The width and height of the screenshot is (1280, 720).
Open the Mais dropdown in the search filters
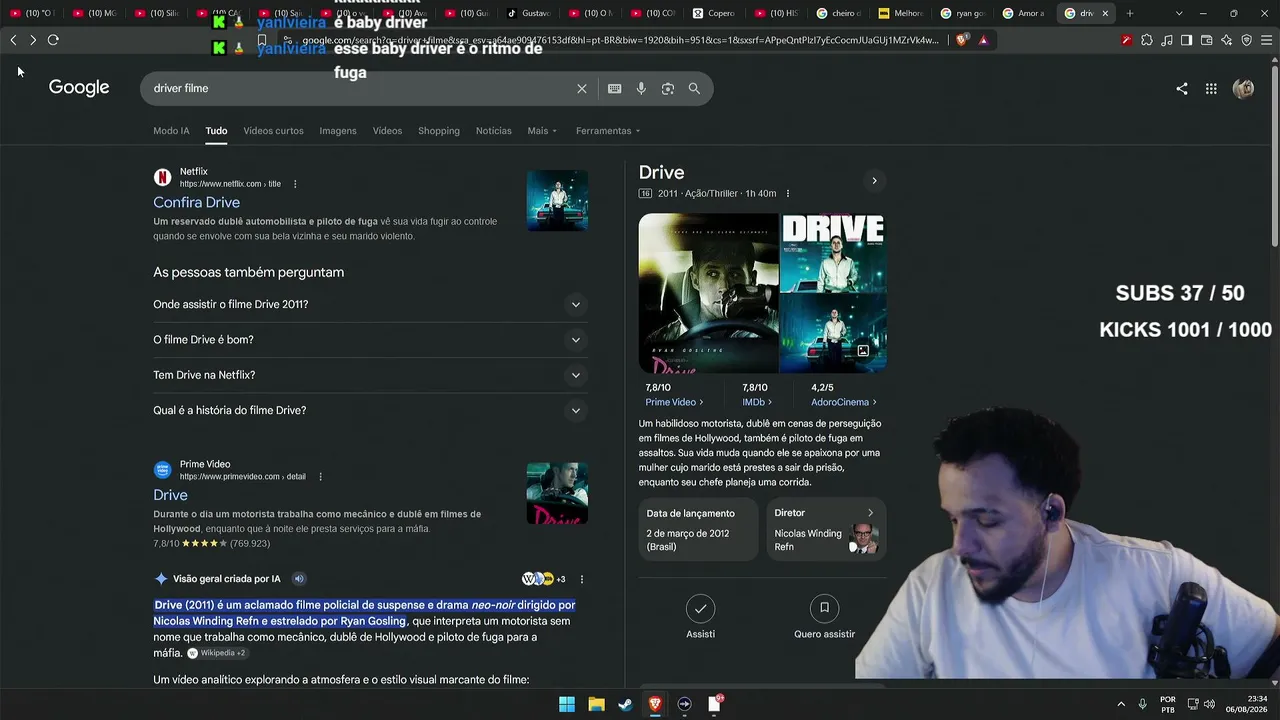coord(542,131)
